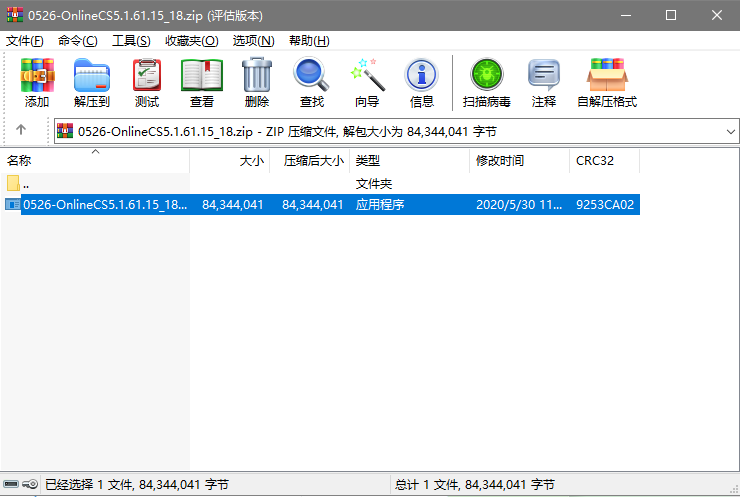Image resolution: width=740 pixels, height=497 pixels.
Task: Click the Add (添加) archive icon
Action: pos(37,82)
